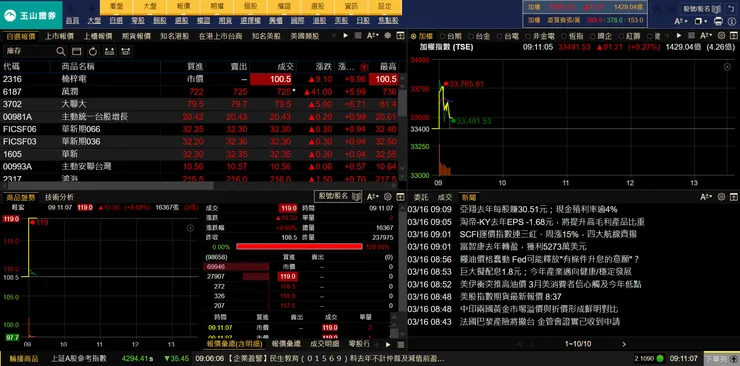740x366 pixels.
Task: Click 股號/股名 button in top right
Action: point(703,8)
